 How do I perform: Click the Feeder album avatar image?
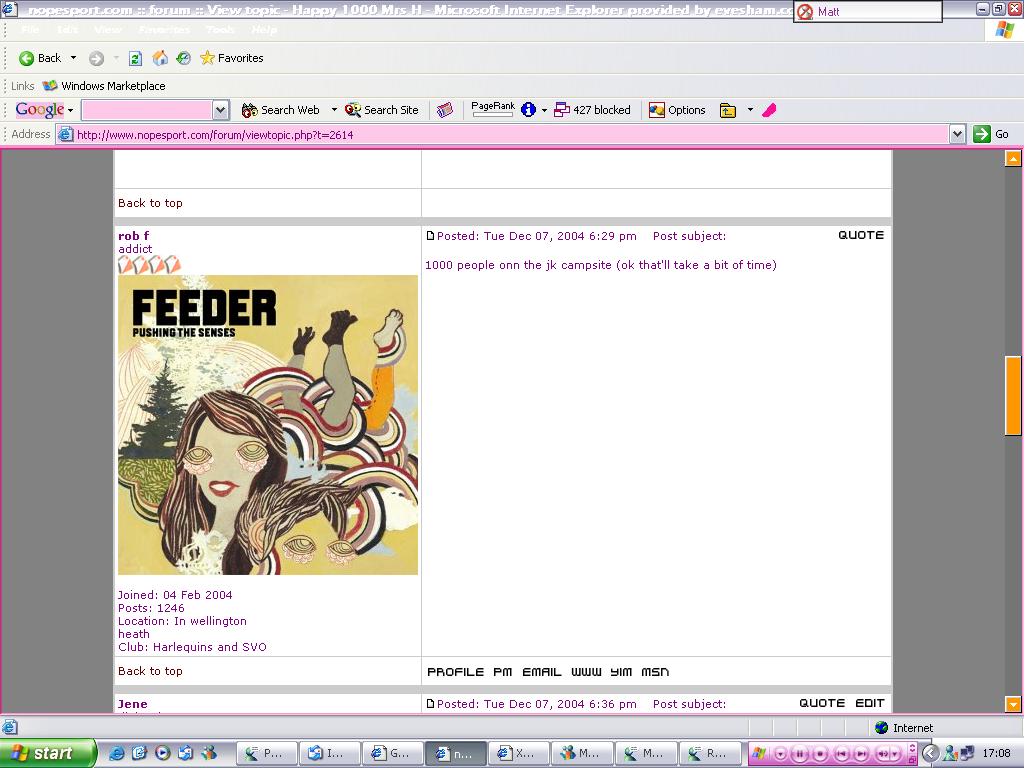268,425
